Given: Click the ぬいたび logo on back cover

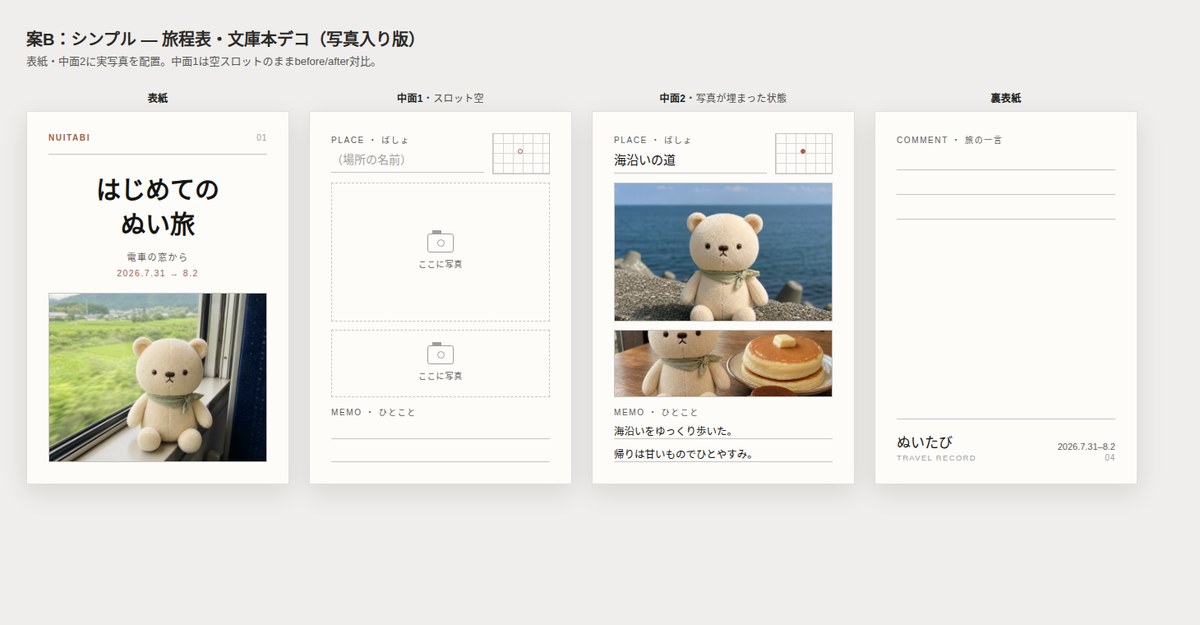Looking at the screenshot, I should [925, 442].
